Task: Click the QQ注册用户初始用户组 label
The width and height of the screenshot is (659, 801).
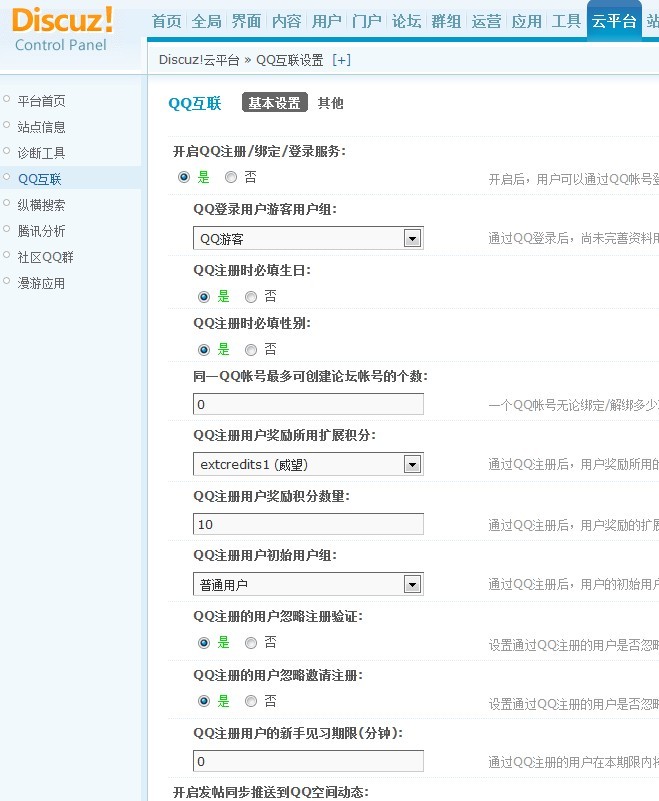Action: pyautogui.click(x=265, y=555)
